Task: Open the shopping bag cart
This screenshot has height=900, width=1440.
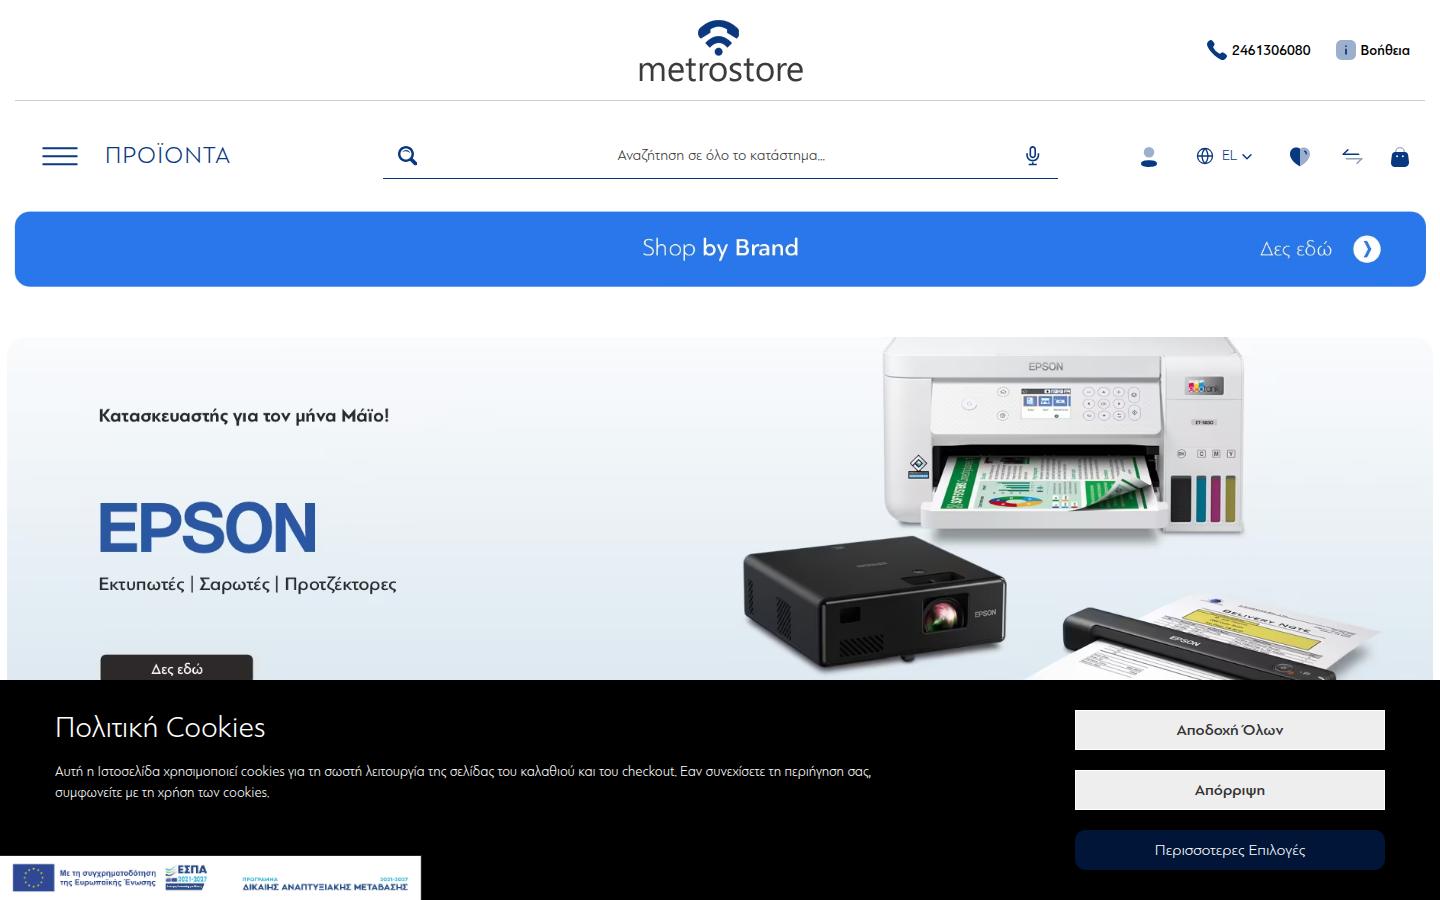Action: click(1400, 156)
